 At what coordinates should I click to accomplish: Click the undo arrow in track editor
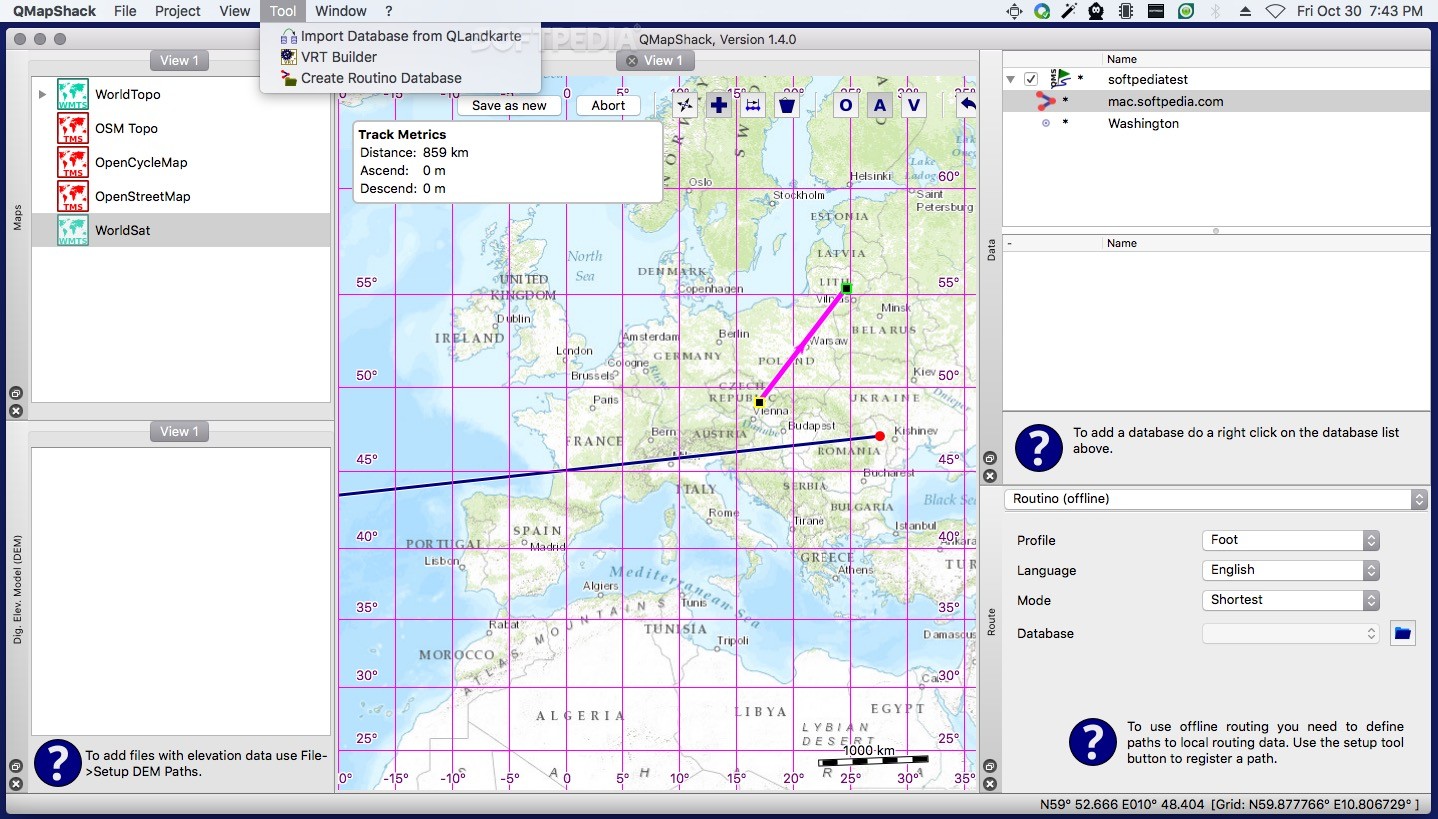point(965,104)
